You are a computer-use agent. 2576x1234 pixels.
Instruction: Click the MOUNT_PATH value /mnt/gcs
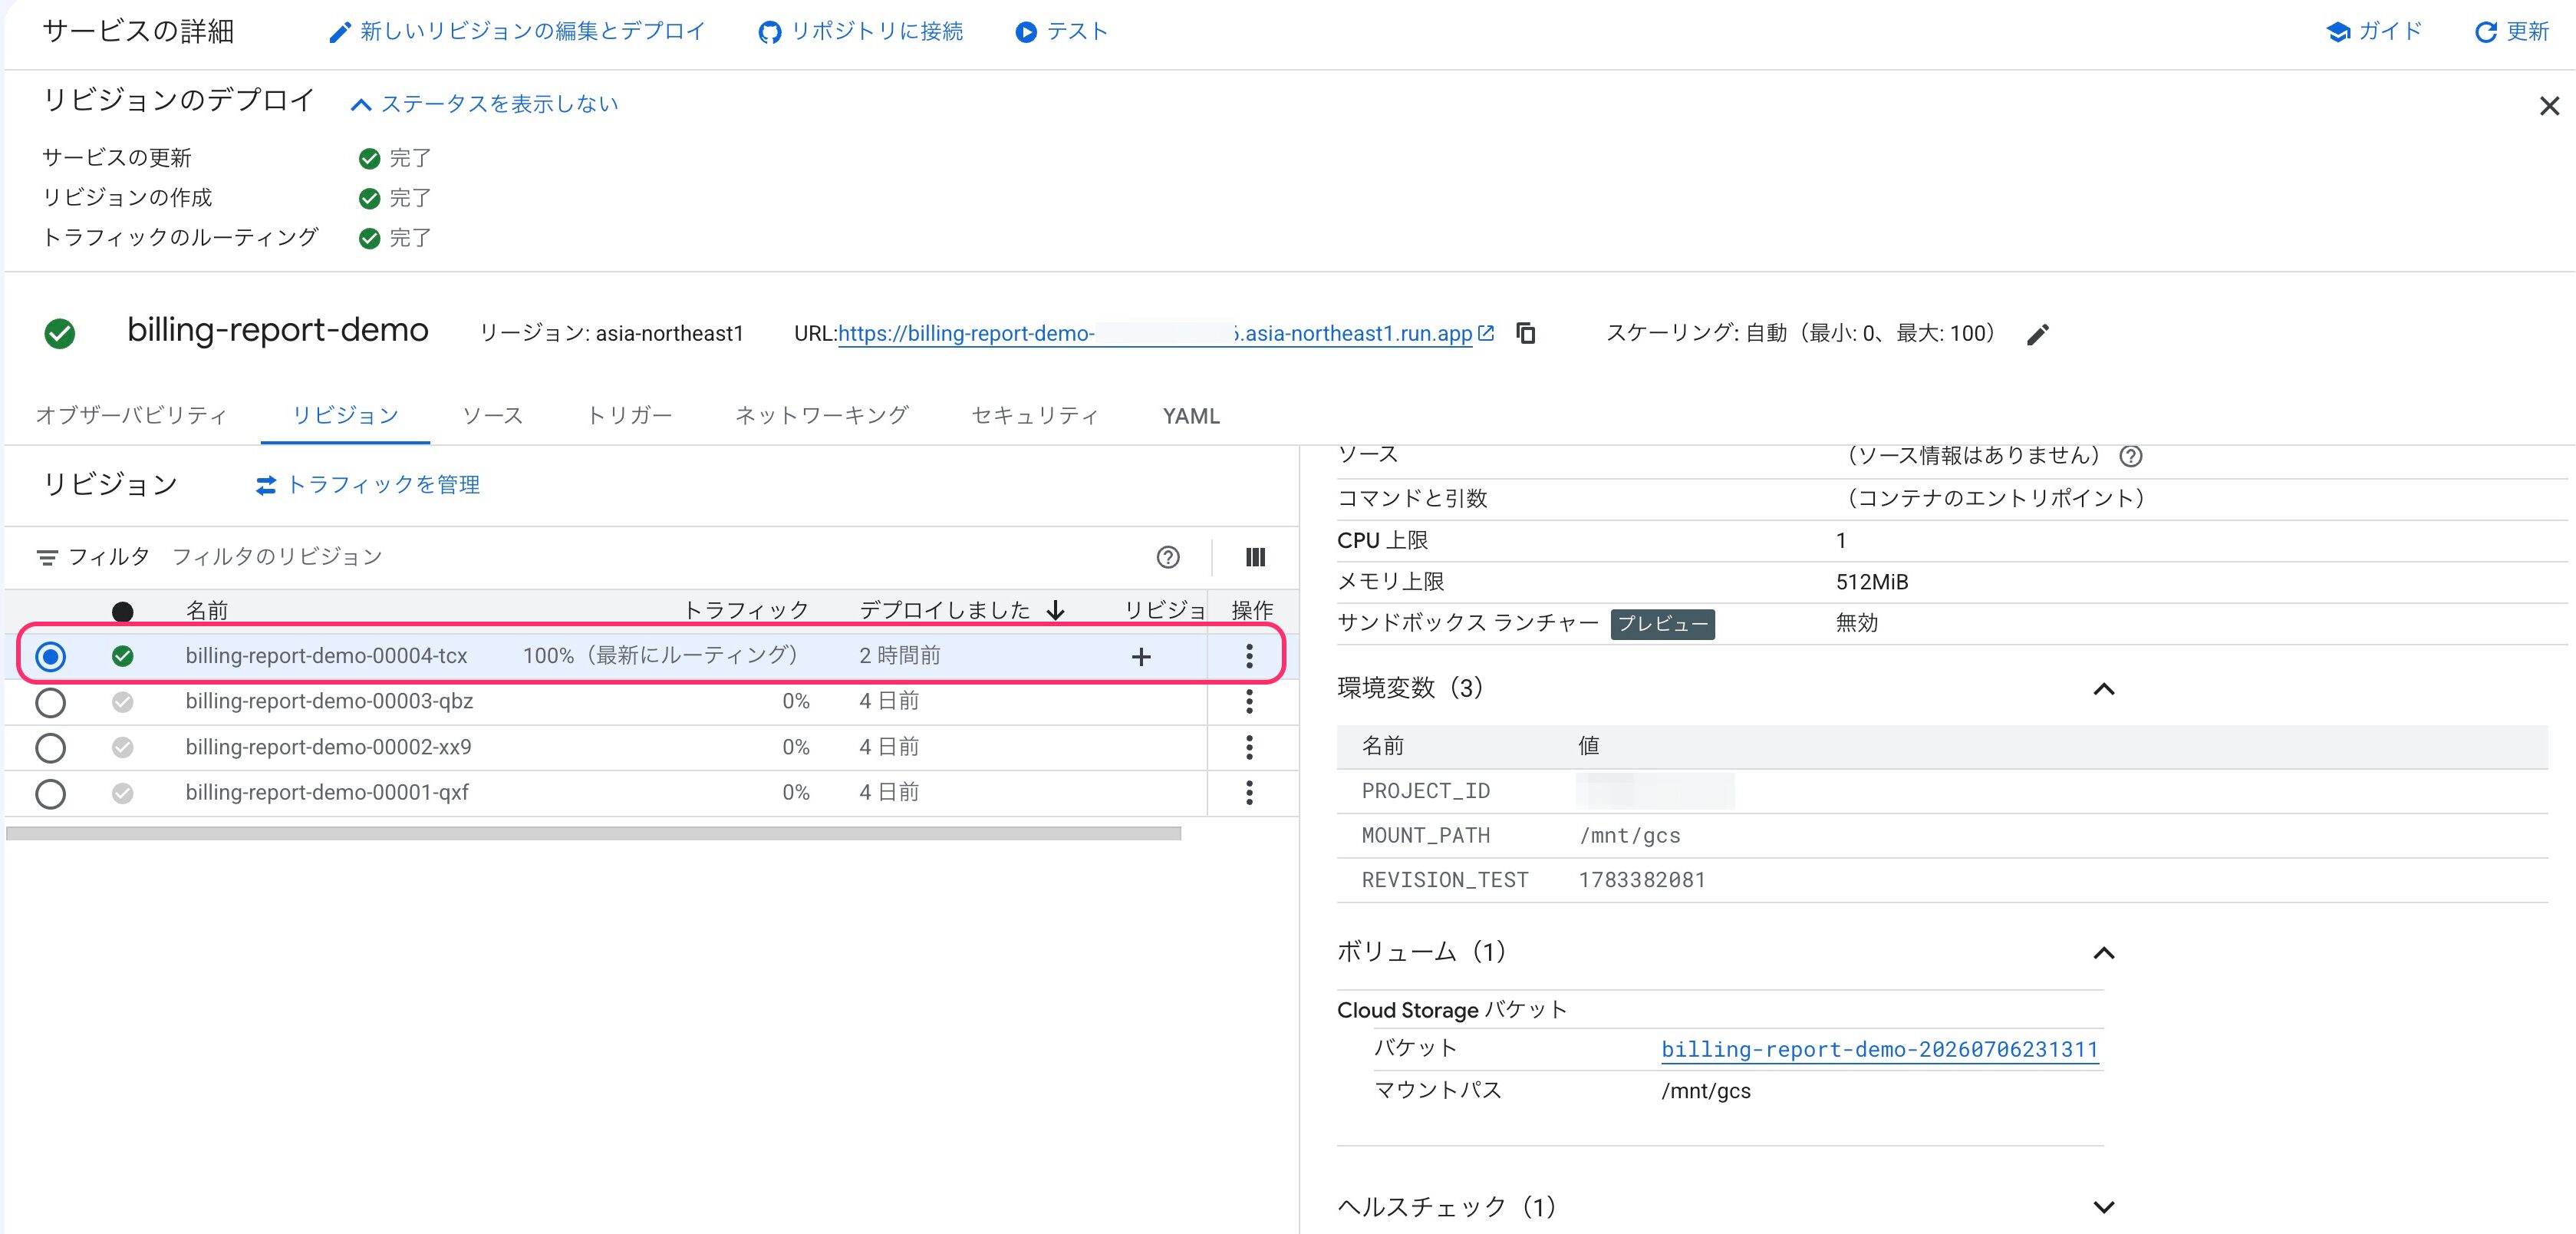(1630, 836)
